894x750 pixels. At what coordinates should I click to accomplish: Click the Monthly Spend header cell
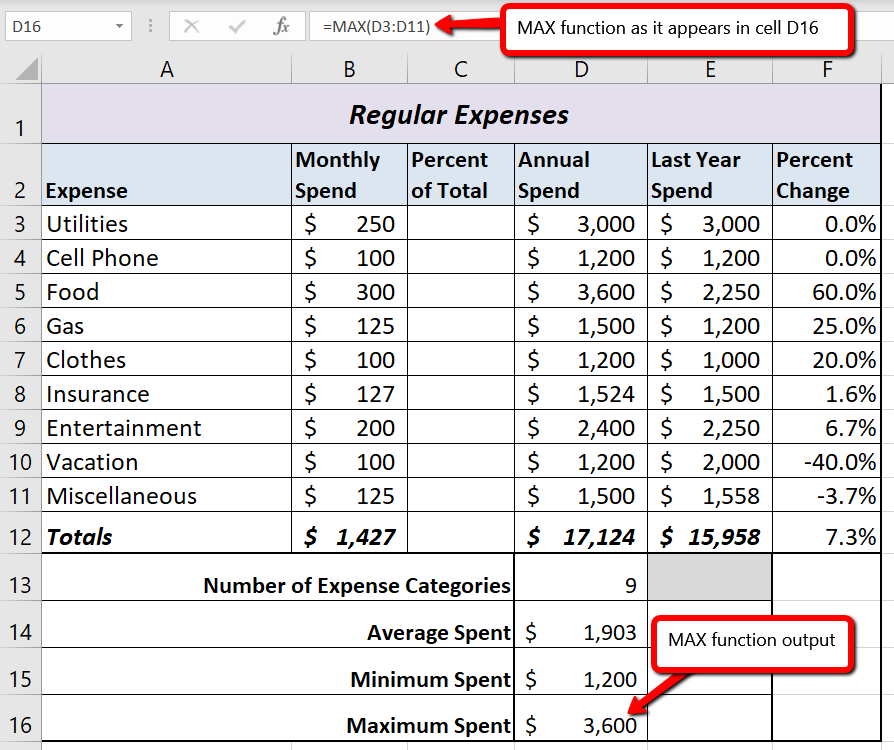click(x=350, y=175)
